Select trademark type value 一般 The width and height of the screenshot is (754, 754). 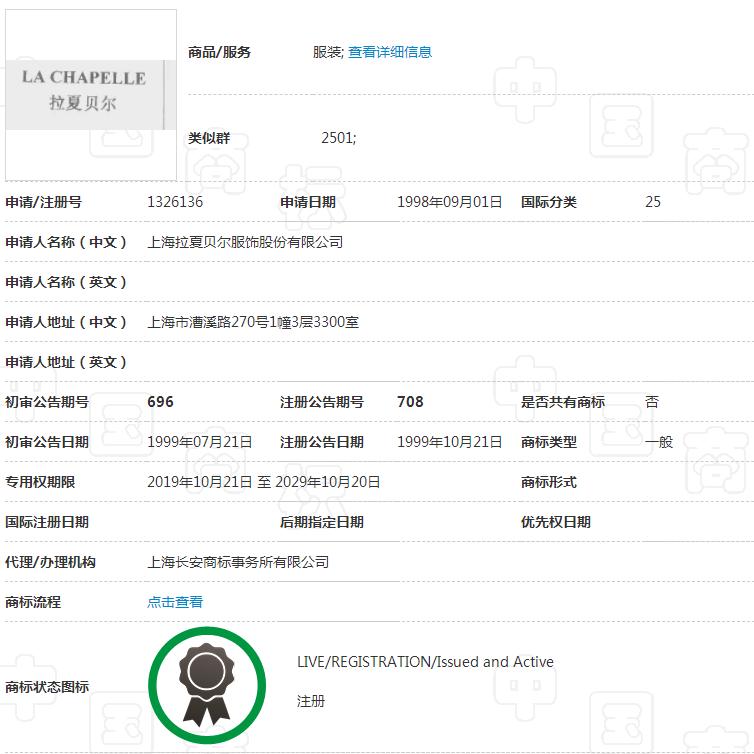tap(659, 441)
